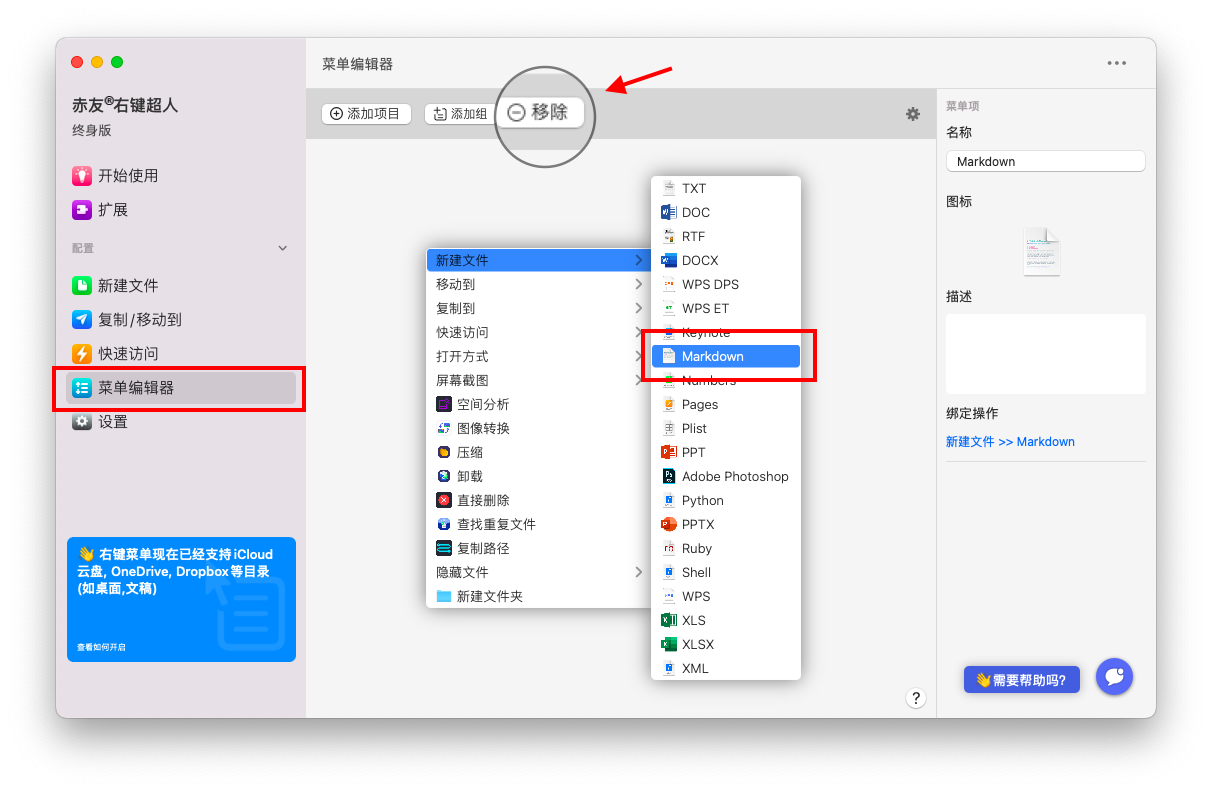Select the red 直接删除 icon
The image size is (1212, 792).
coord(444,500)
